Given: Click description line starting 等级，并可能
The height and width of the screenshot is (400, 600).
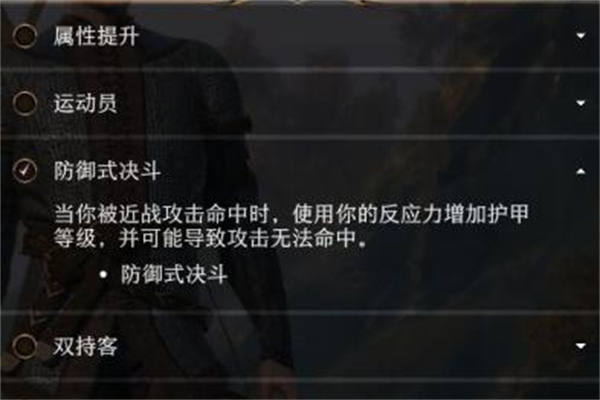Looking at the screenshot, I should pos(210,239).
